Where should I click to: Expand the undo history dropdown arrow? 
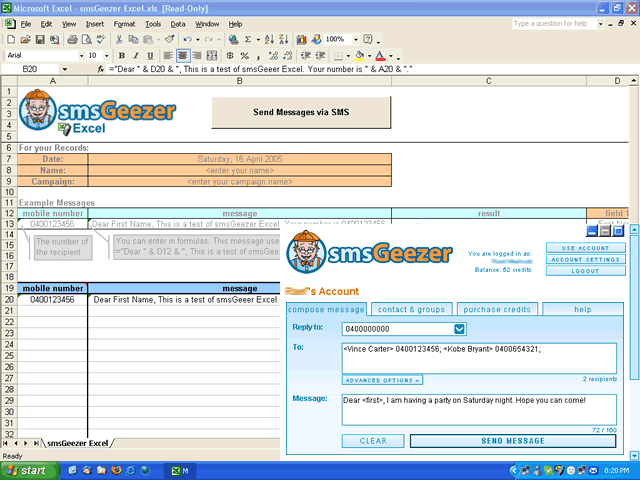198,40
